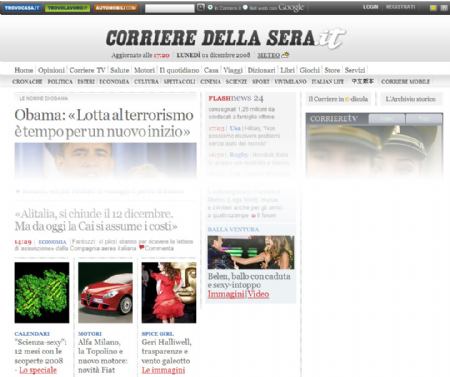Open the Opinioni menu item
Screen dimensions: 450x377
coord(51,70)
